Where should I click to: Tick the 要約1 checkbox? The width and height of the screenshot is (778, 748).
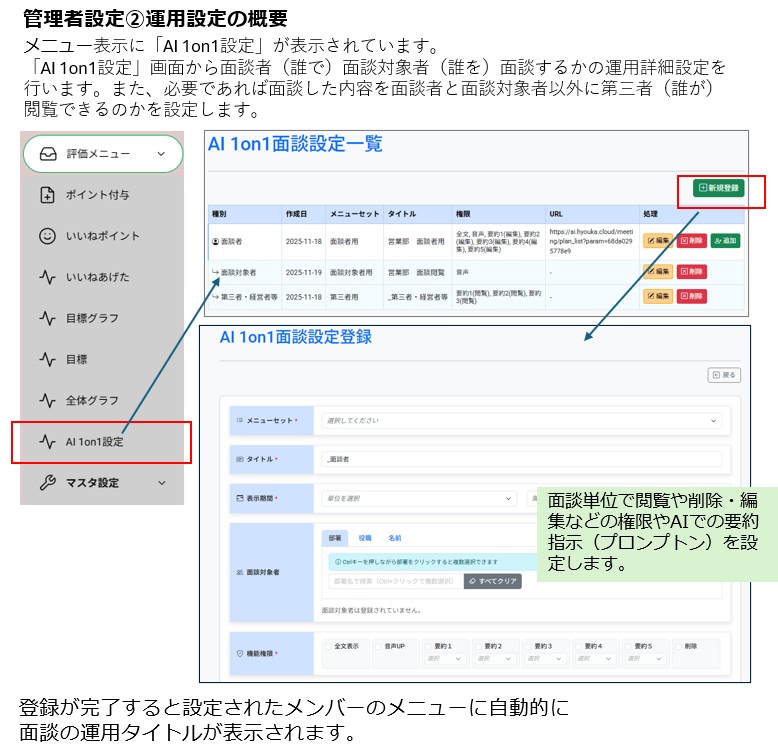(x=429, y=646)
